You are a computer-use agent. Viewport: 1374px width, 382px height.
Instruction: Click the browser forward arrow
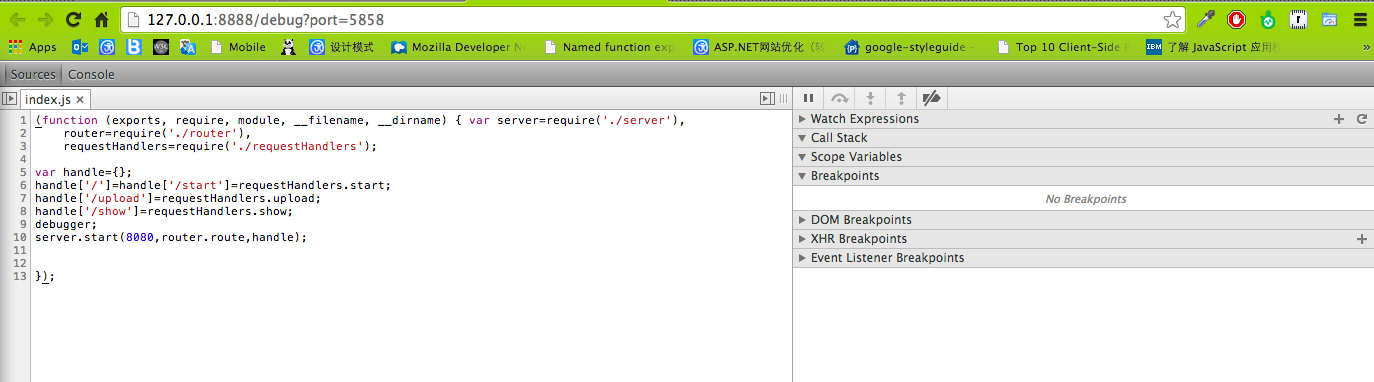(x=45, y=19)
